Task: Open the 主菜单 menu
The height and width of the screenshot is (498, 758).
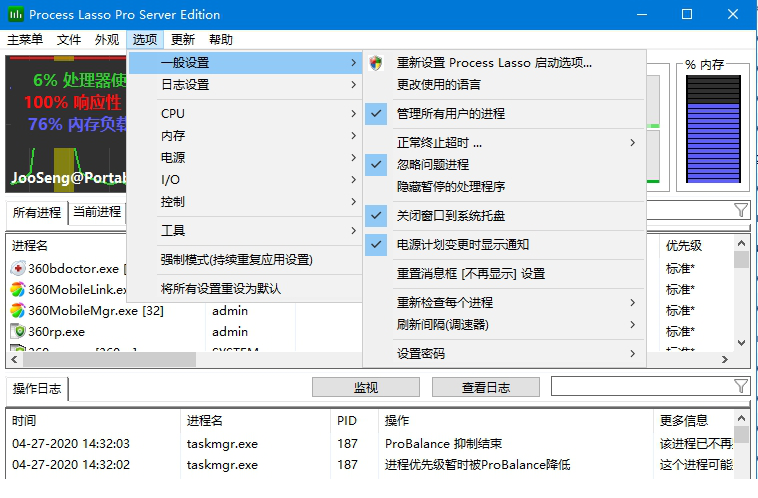Action: (25, 40)
